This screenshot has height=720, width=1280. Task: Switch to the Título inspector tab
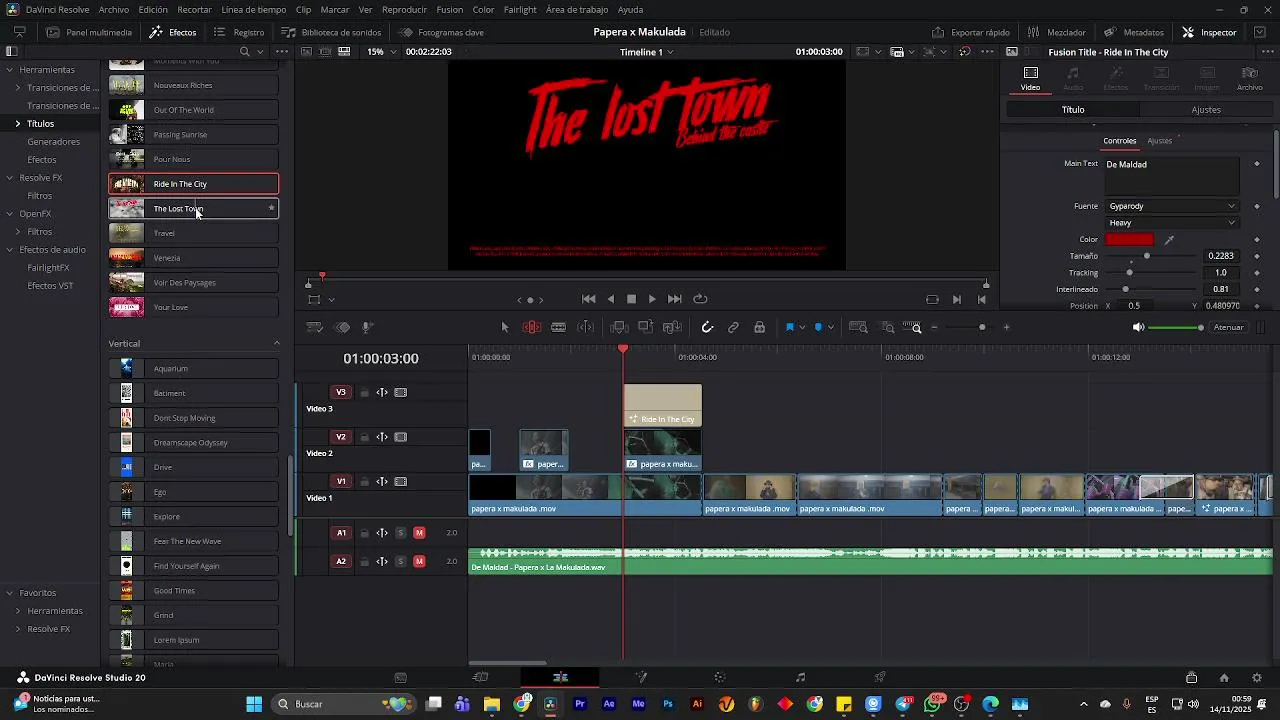coord(1073,110)
